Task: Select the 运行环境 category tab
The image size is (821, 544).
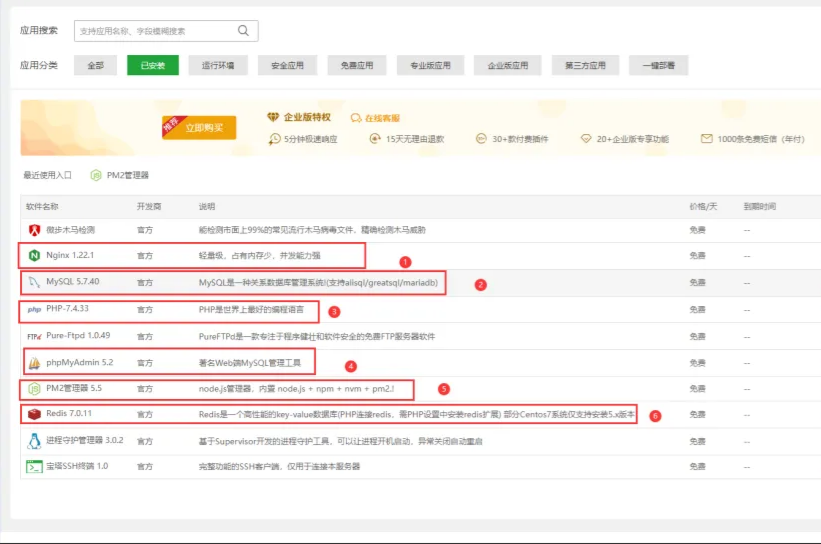Action: (x=218, y=66)
